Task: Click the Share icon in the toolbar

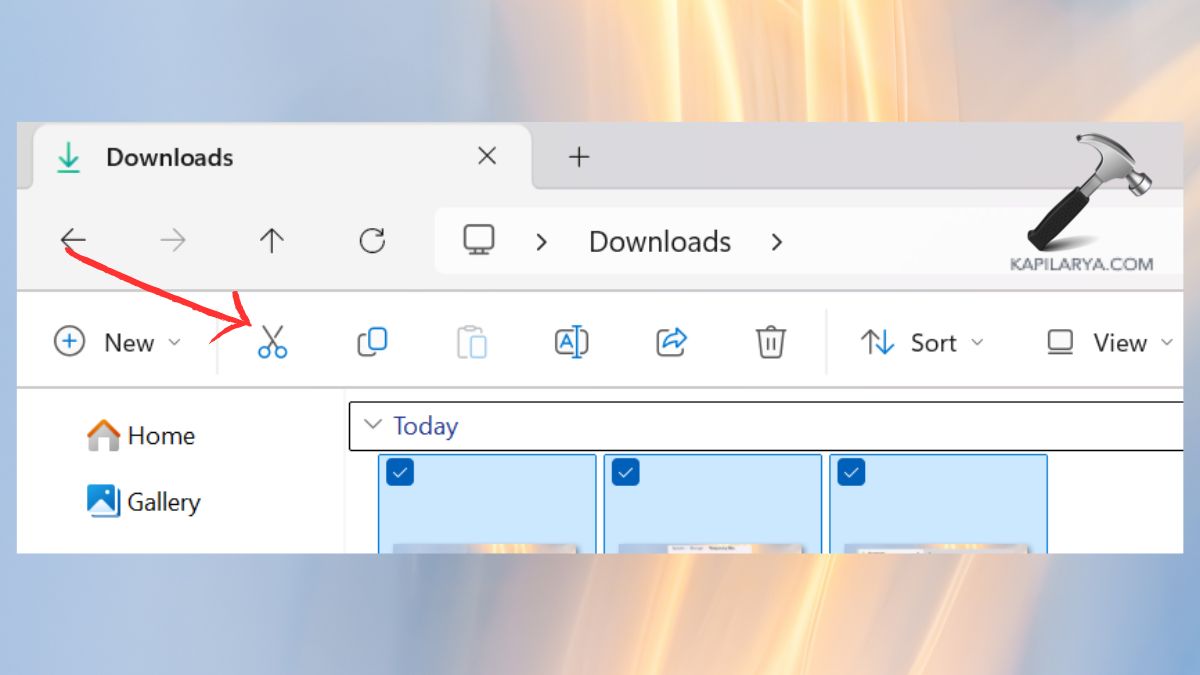Action: (x=670, y=342)
